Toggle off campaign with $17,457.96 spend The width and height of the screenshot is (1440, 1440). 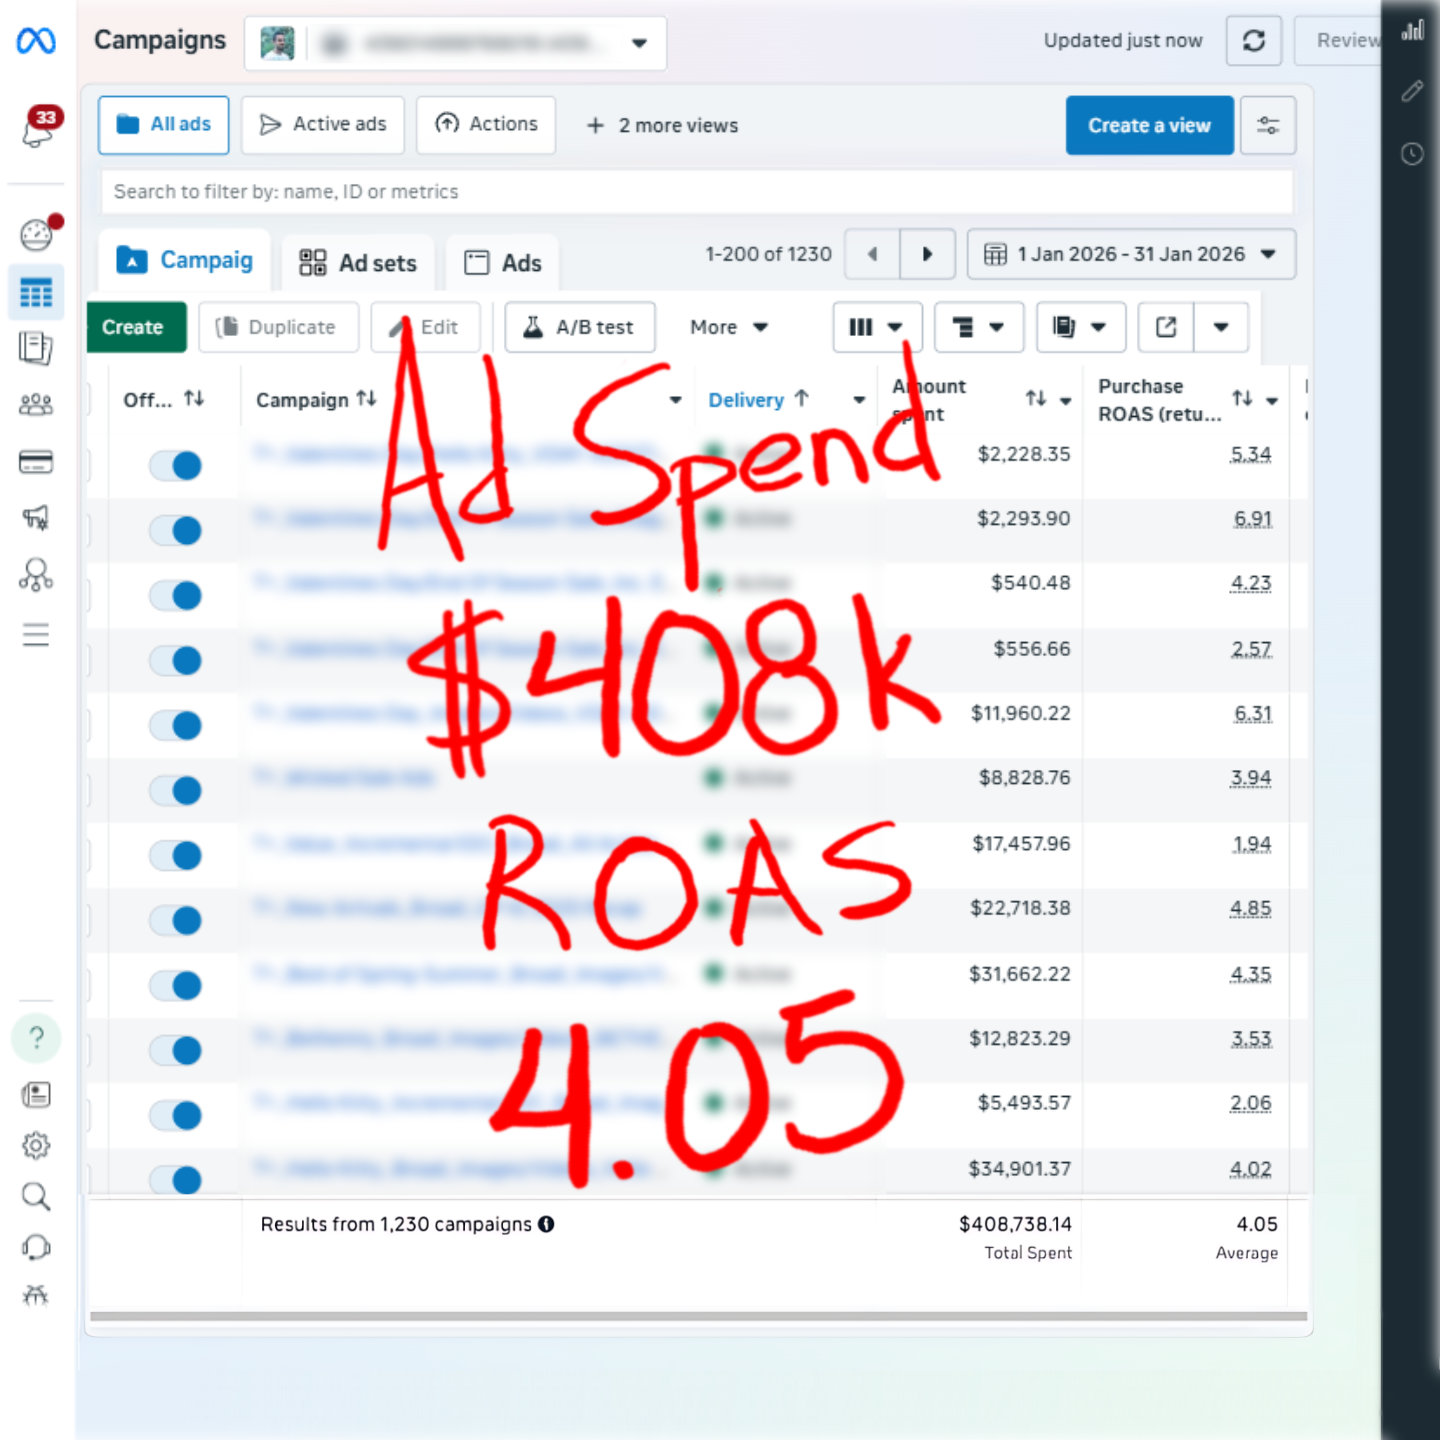pos(176,855)
